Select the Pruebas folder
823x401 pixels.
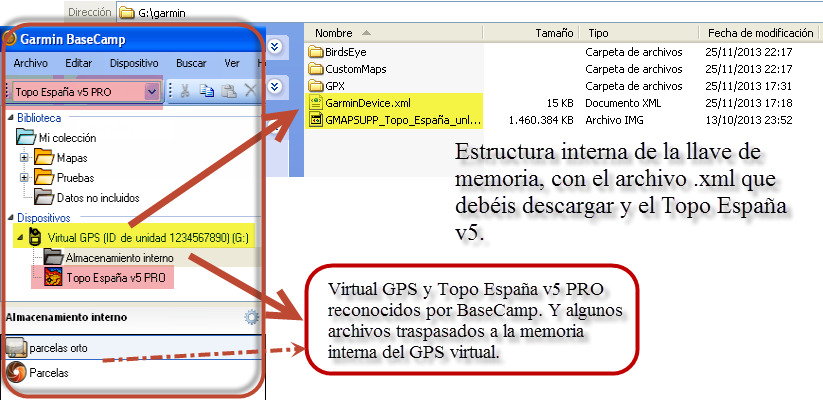pos(76,178)
